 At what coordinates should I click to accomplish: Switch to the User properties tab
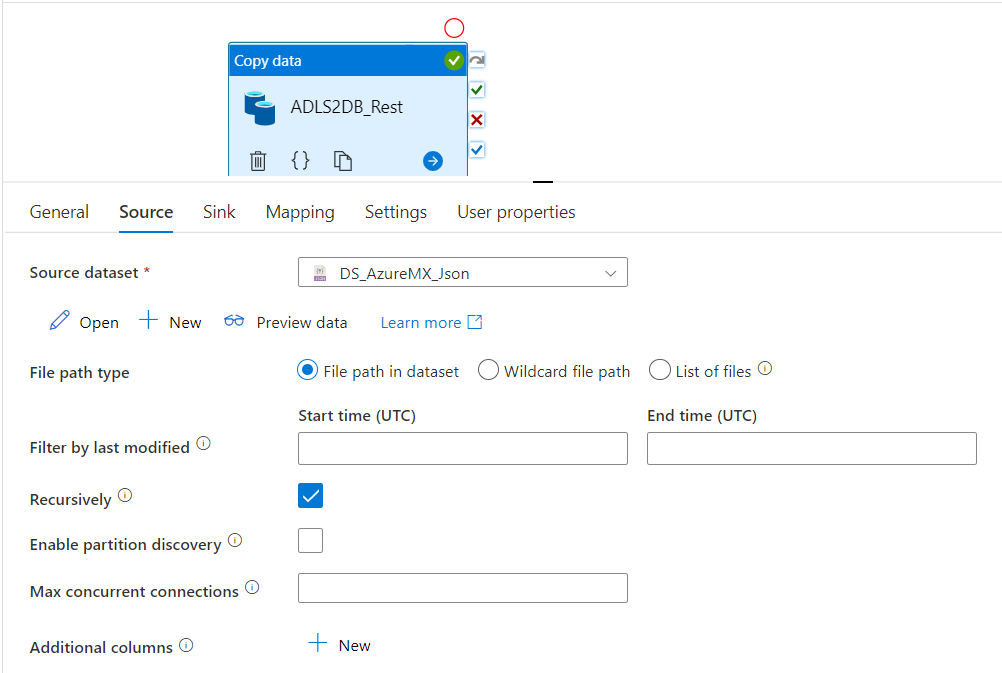(516, 212)
